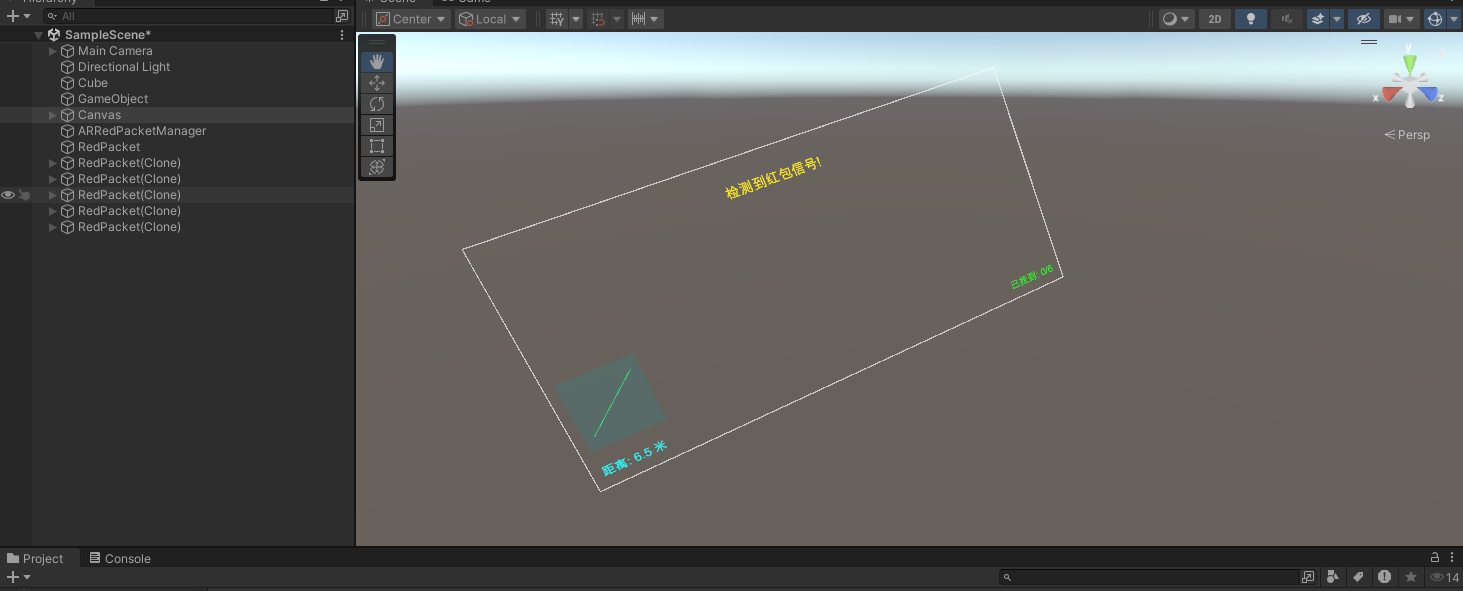The width and height of the screenshot is (1463, 591).
Task: Click the teal radar panel in scene
Action: tap(611, 402)
